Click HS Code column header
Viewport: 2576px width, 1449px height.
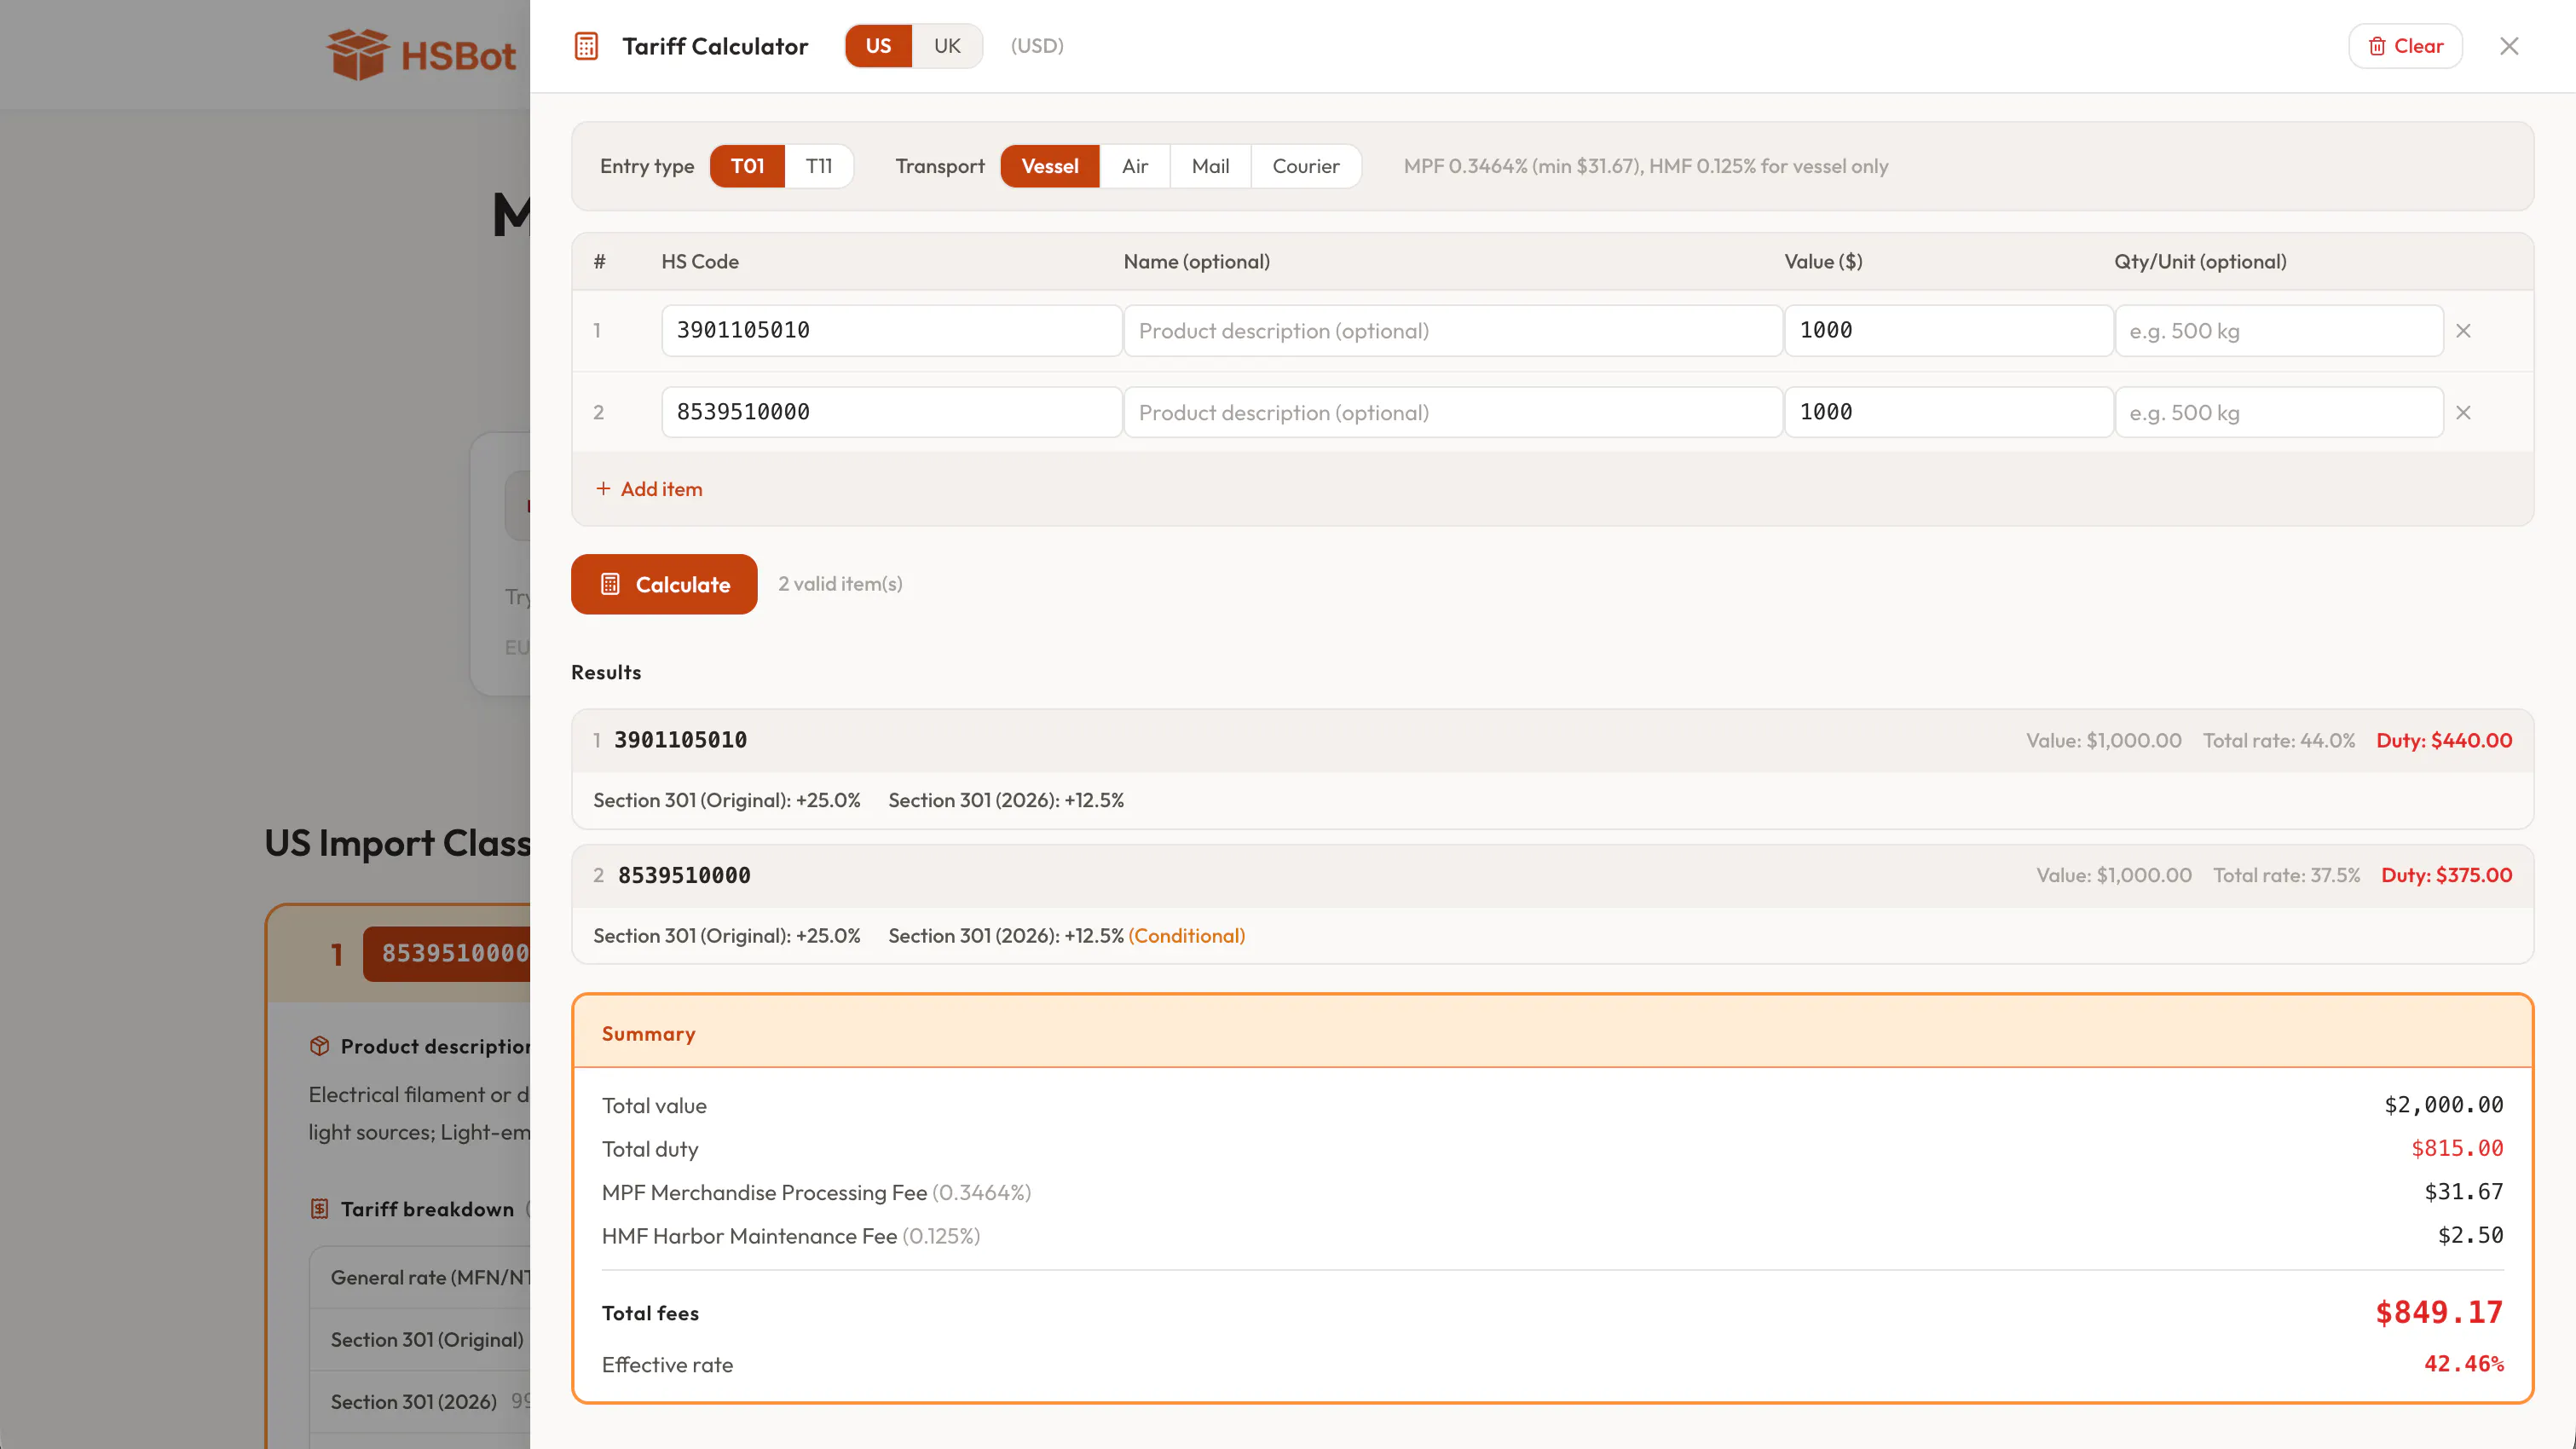pos(699,262)
